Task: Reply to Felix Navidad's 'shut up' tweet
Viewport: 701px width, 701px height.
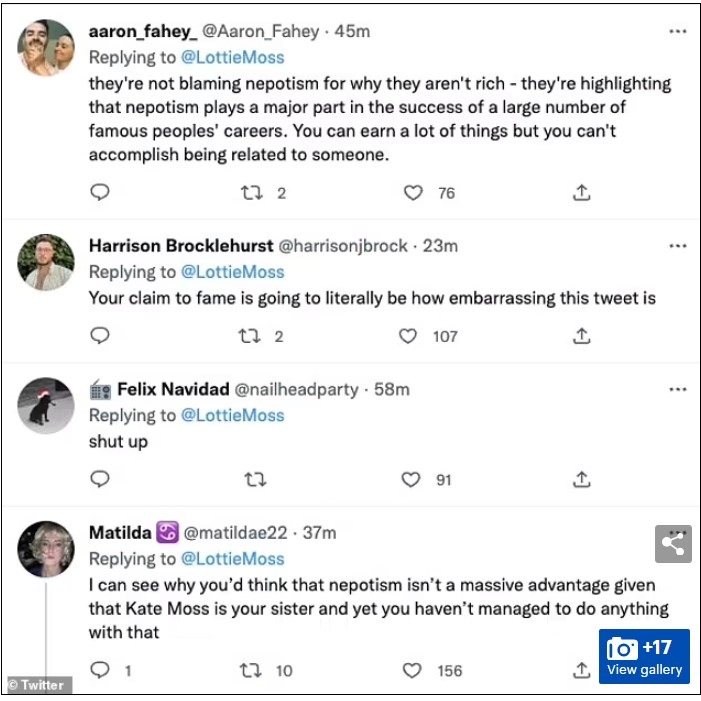Action: [x=99, y=480]
